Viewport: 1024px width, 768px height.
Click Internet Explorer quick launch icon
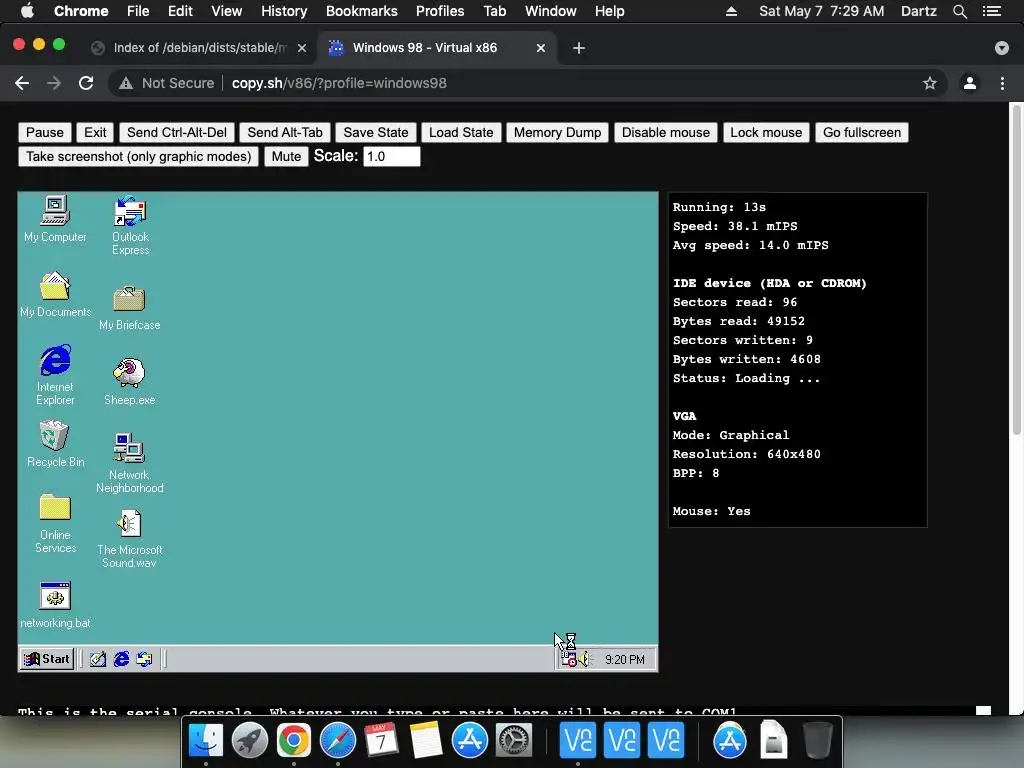click(121, 659)
